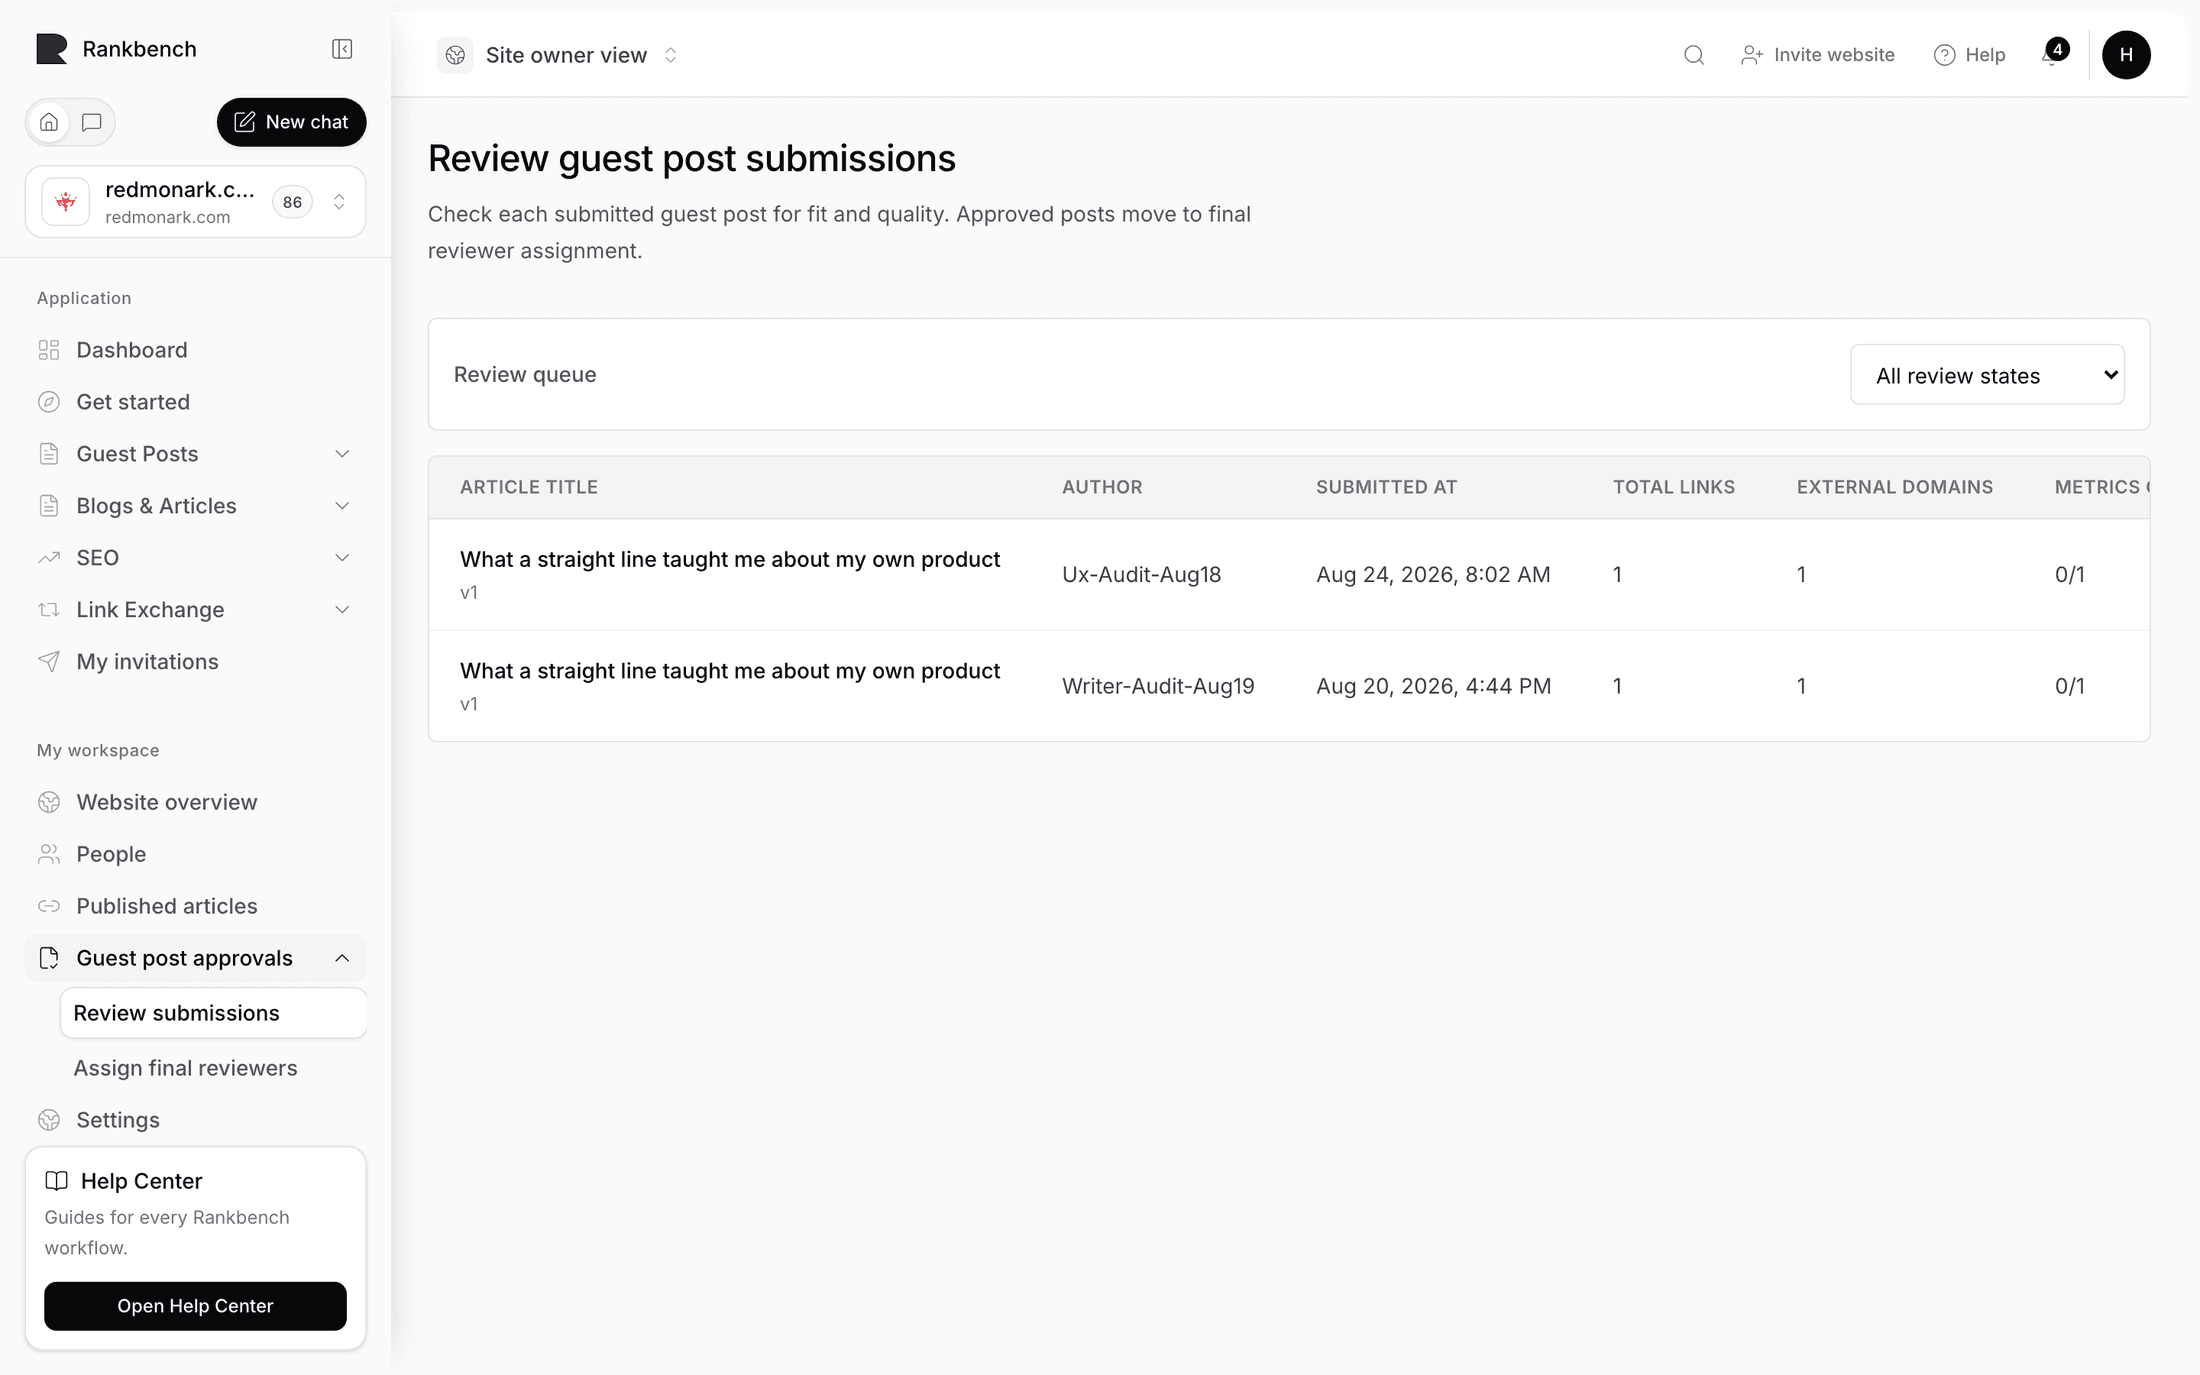The image size is (2200, 1375).
Task: Click author Writer-Audit-Aug19
Action: [1158, 686]
